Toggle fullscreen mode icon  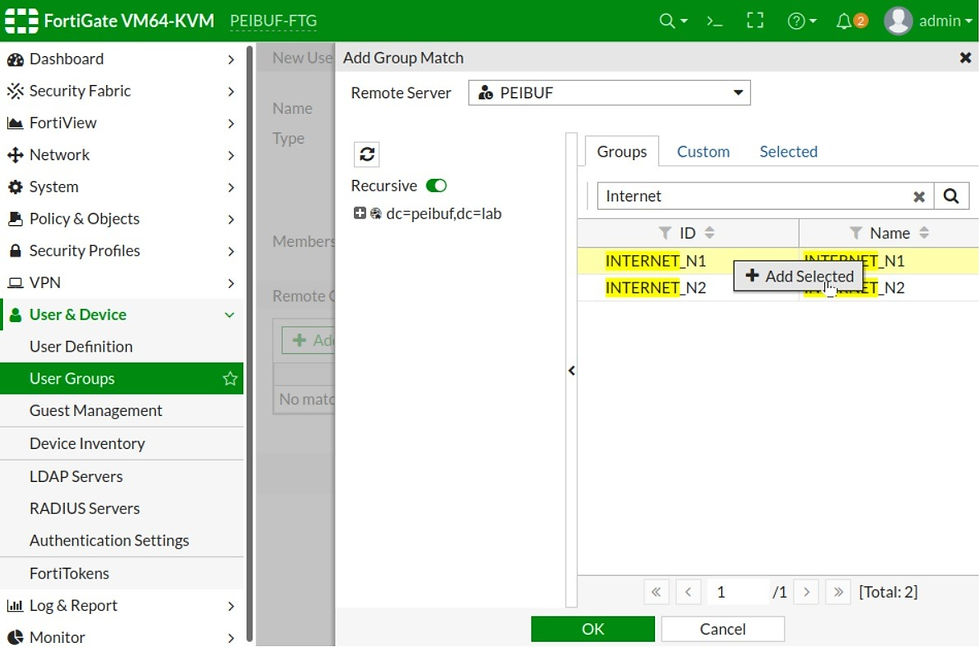pyautogui.click(x=755, y=21)
